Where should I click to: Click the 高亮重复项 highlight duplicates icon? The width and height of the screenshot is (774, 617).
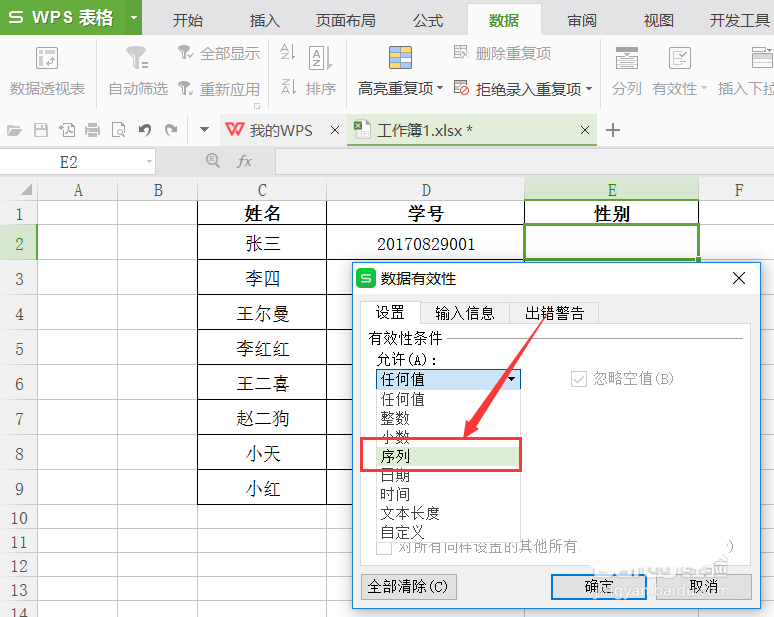(x=400, y=58)
